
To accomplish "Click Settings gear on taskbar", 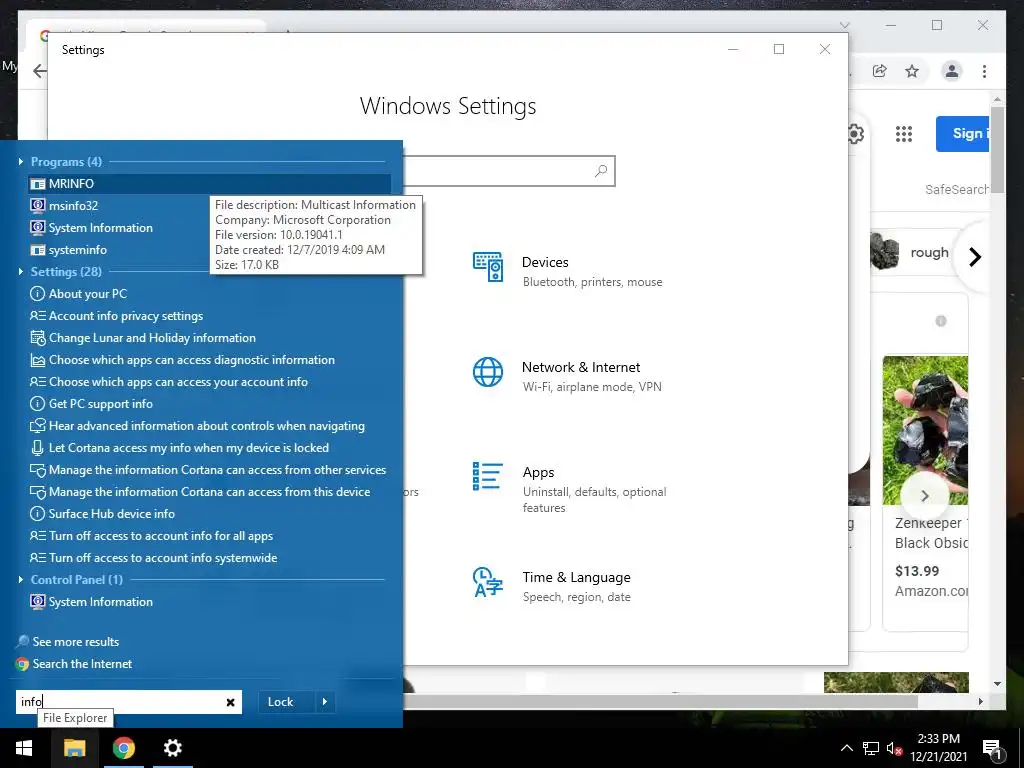I will [172, 748].
